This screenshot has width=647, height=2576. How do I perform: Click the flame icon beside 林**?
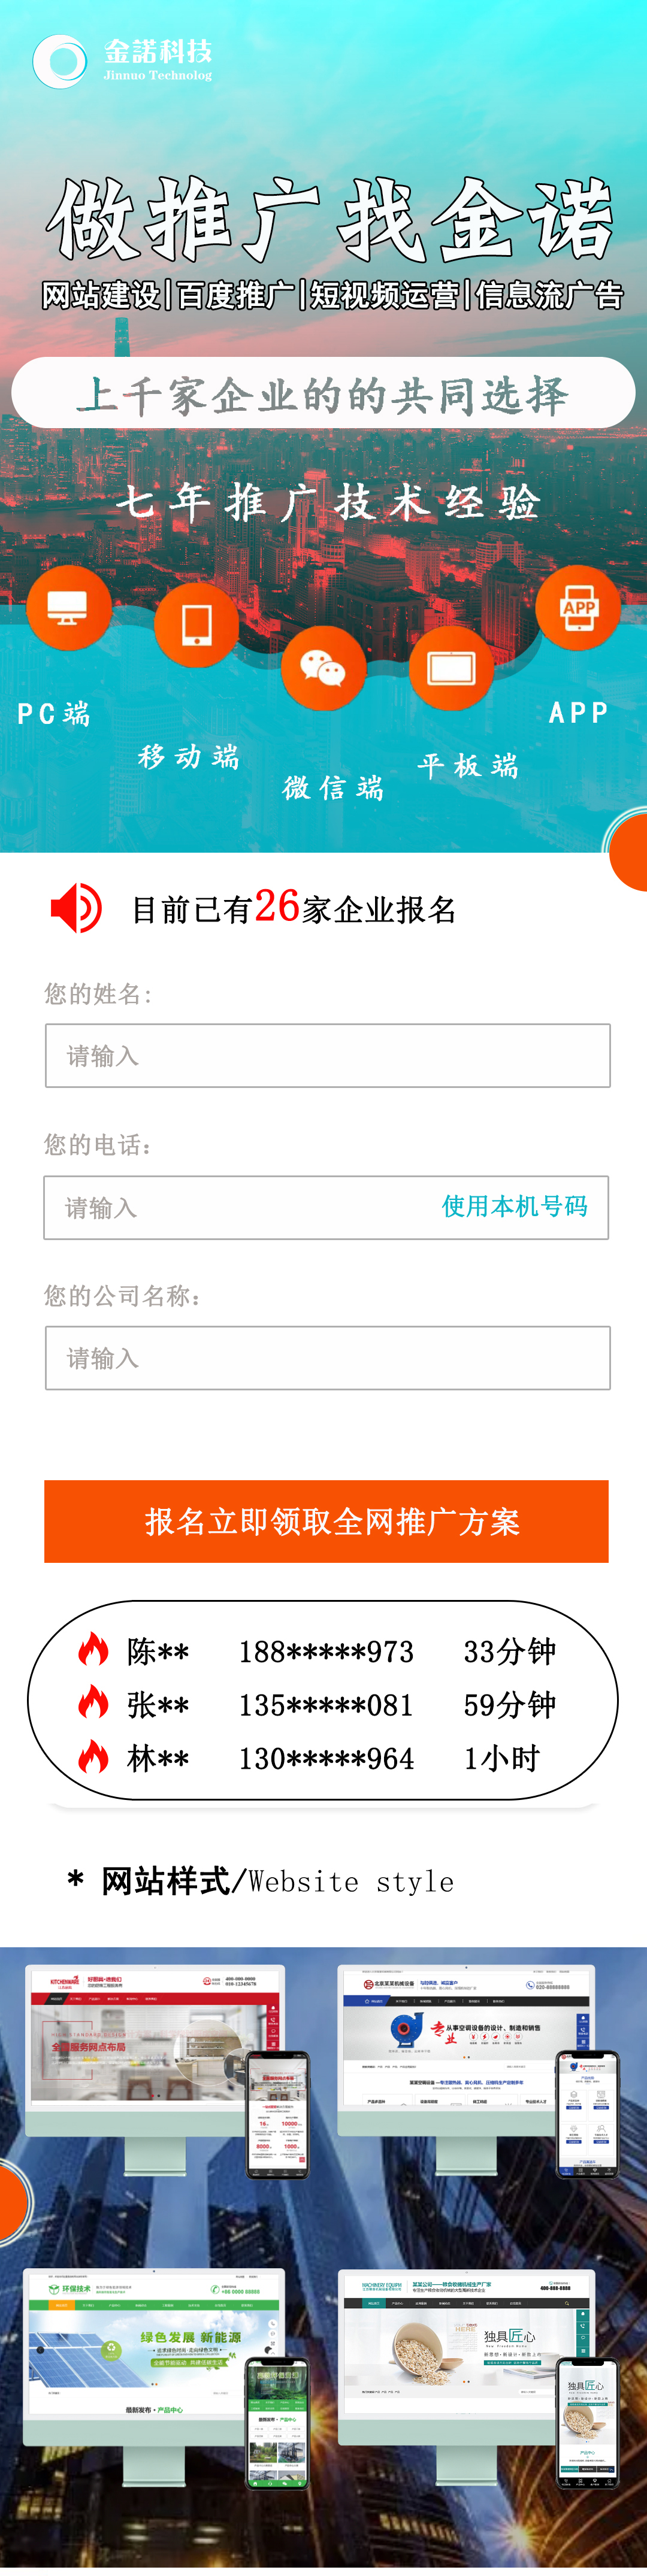[x=94, y=1756]
